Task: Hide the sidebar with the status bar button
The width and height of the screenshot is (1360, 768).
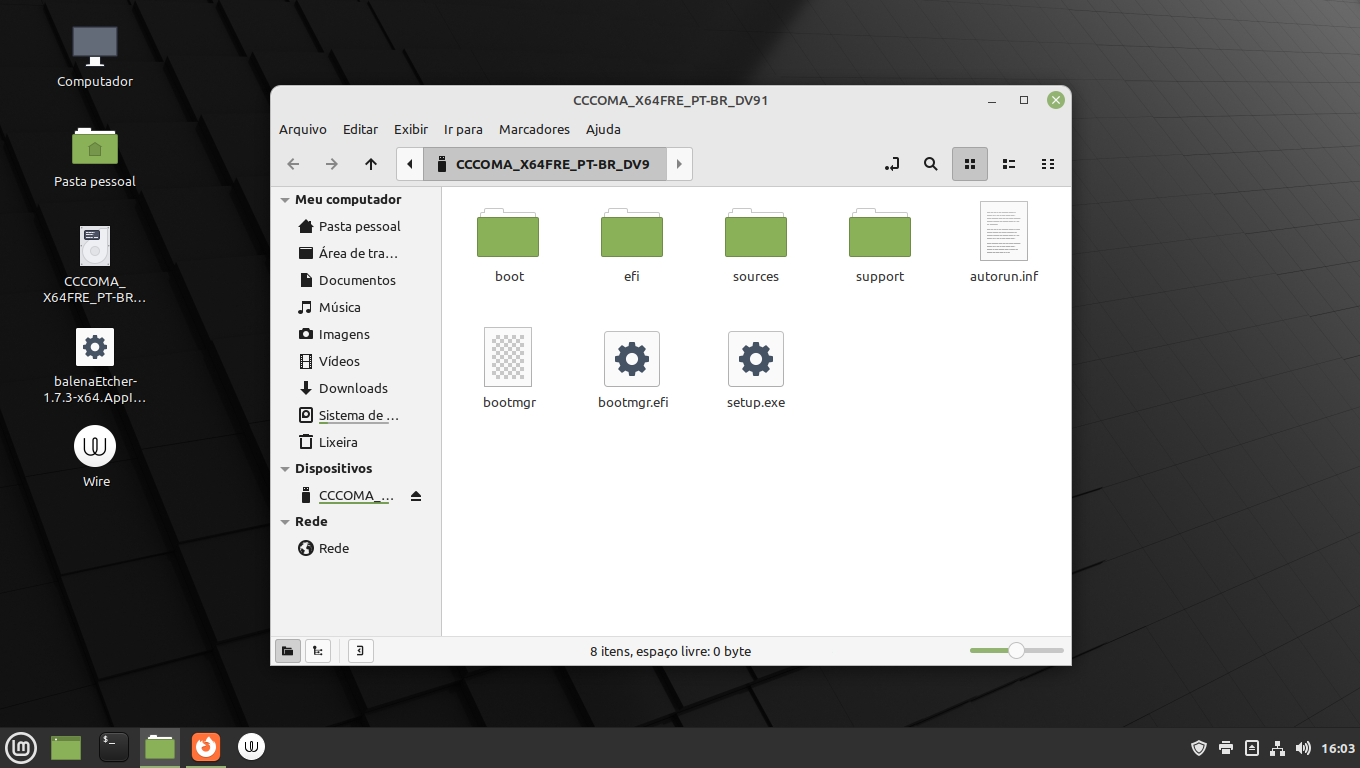Action: (x=360, y=651)
